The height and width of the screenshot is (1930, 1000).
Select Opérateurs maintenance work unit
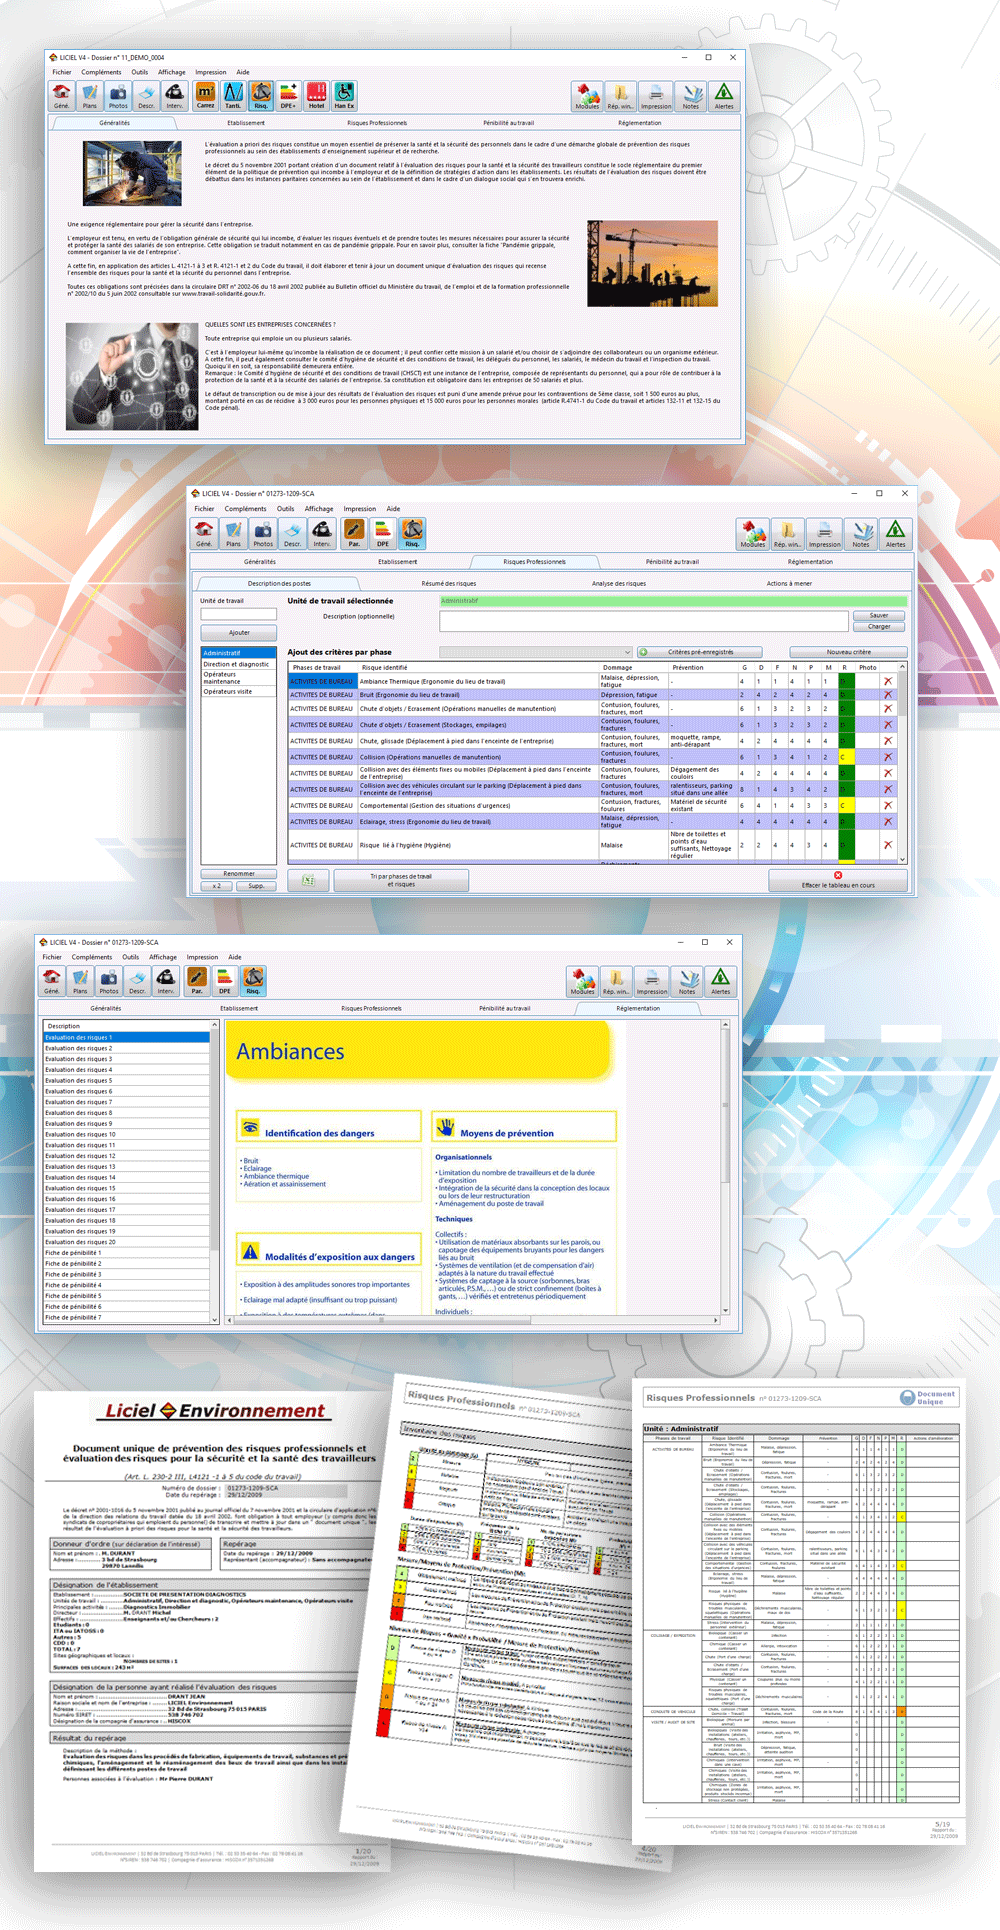coord(238,678)
